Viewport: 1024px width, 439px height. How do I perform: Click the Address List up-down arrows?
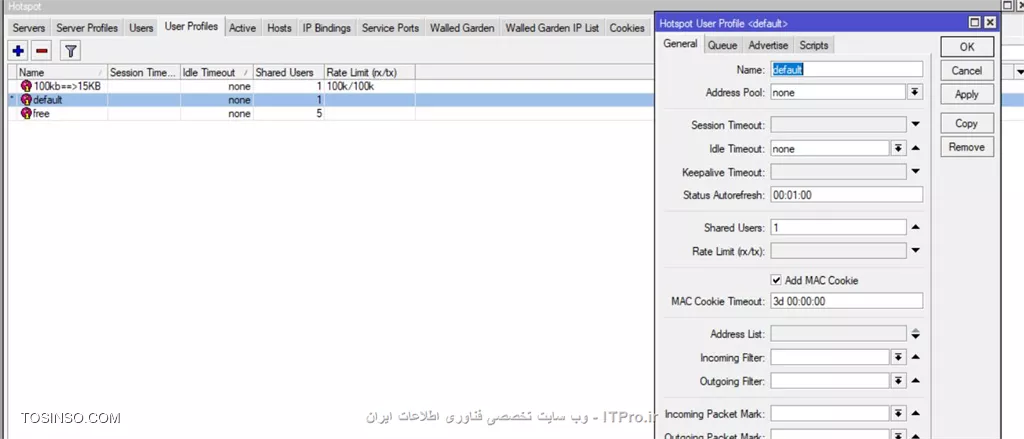pyautogui.click(x=916, y=334)
